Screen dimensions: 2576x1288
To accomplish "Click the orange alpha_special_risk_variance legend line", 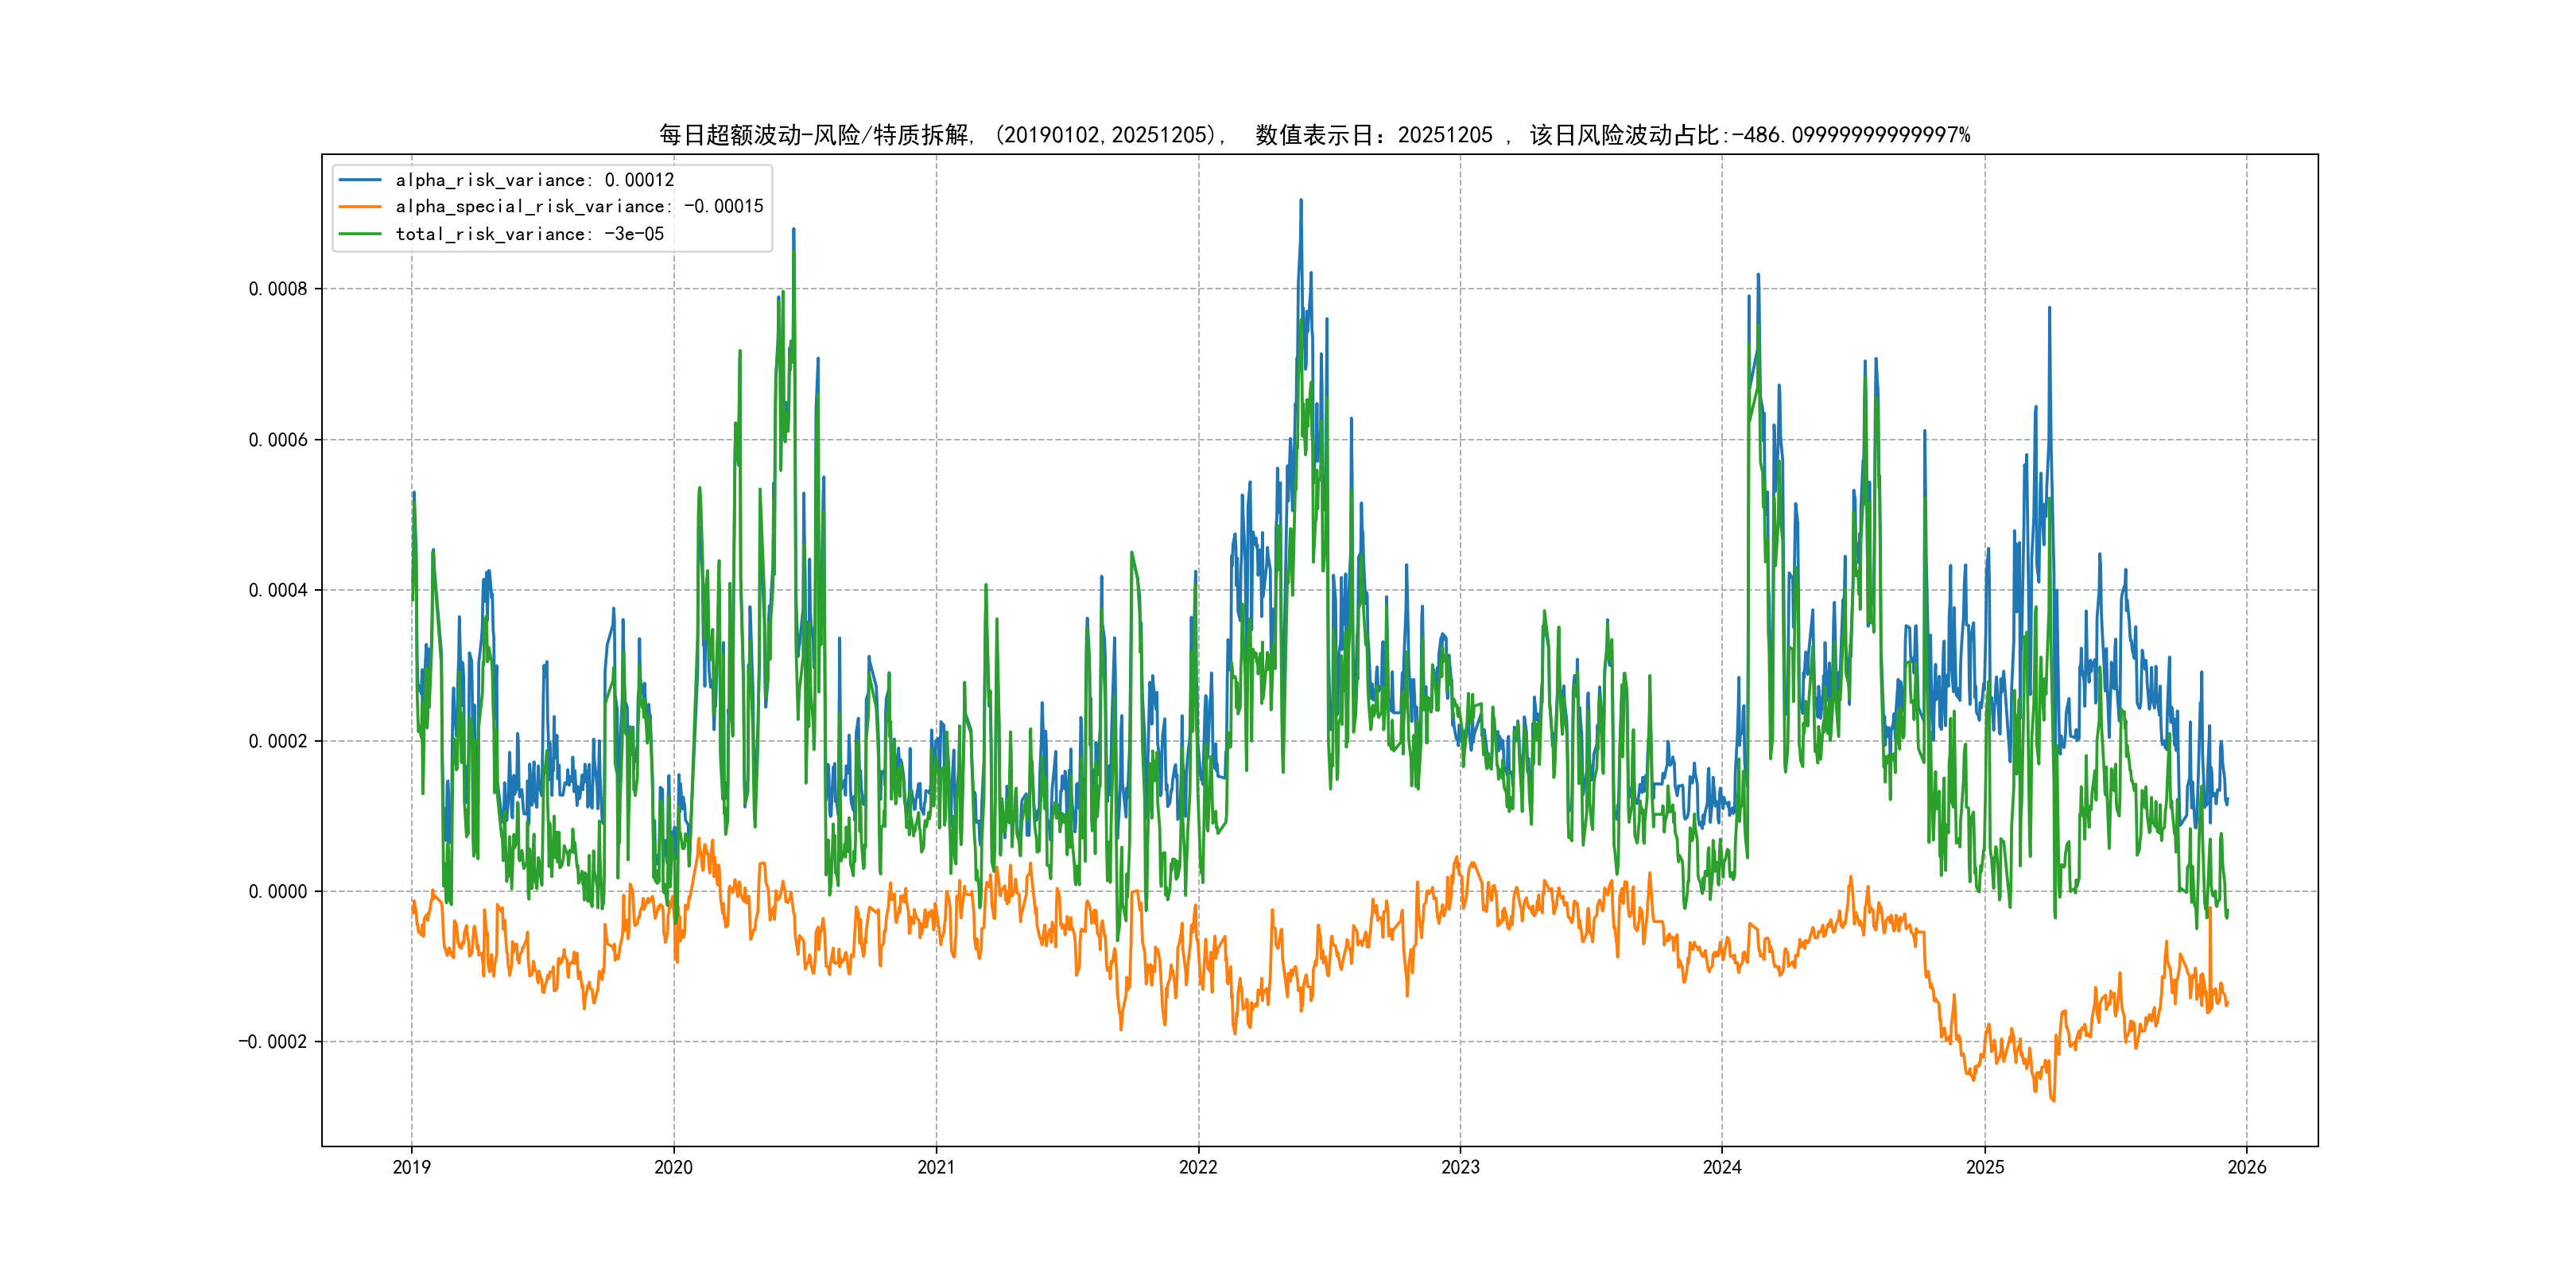I will coord(360,207).
